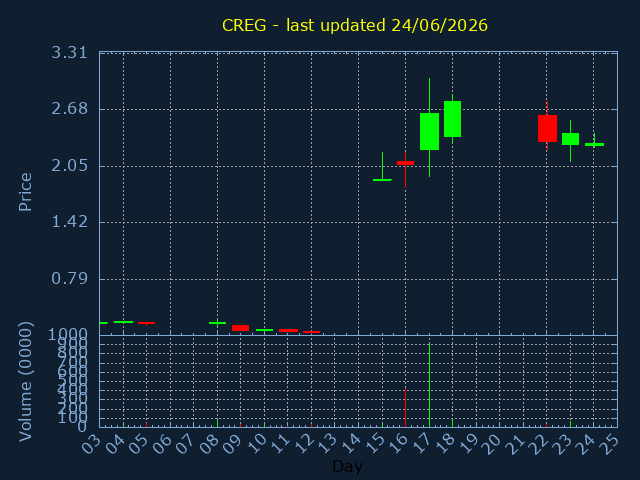The width and height of the screenshot is (640, 480).
Task: Click the green candlestick for day 04
Action: coord(123,322)
